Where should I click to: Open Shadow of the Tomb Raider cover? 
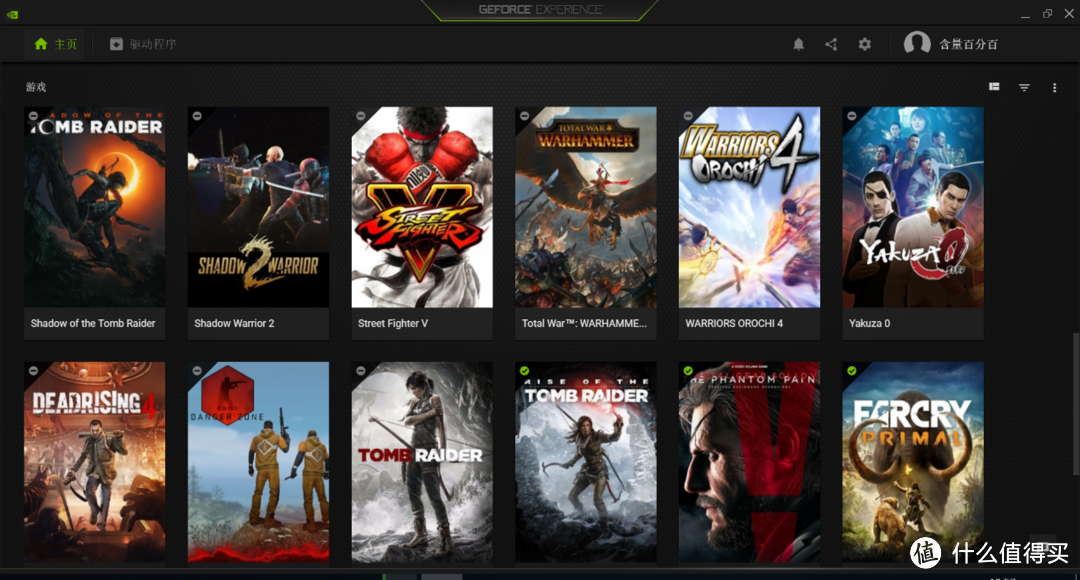[x=95, y=207]
